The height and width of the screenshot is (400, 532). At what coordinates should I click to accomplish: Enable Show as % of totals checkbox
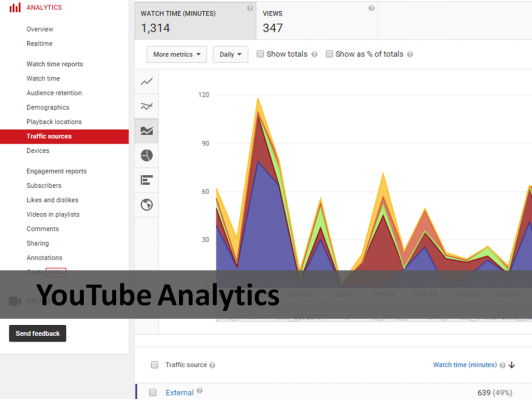[329, 54]
